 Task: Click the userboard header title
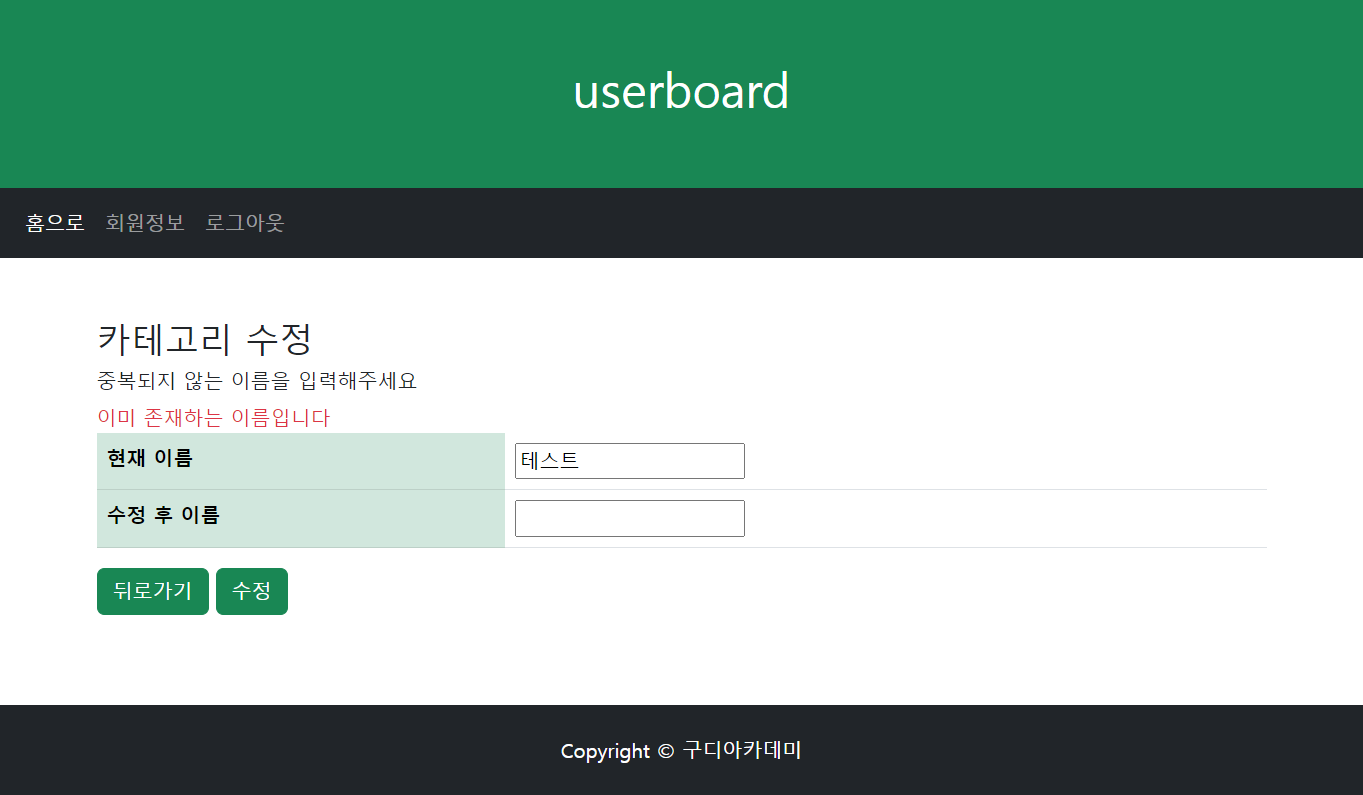[x=681, y=91]
